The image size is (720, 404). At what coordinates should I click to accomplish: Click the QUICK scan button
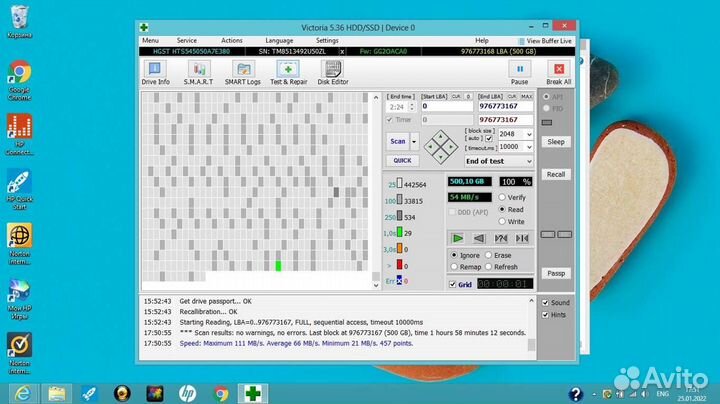pyautogui.click(x=402, y=160)
